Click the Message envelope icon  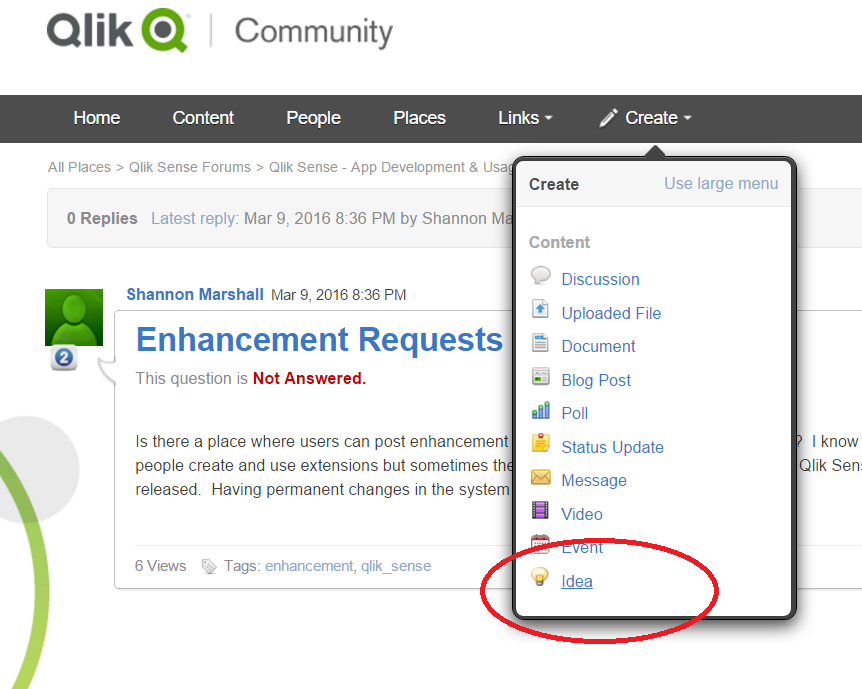[x=540, y=477]
